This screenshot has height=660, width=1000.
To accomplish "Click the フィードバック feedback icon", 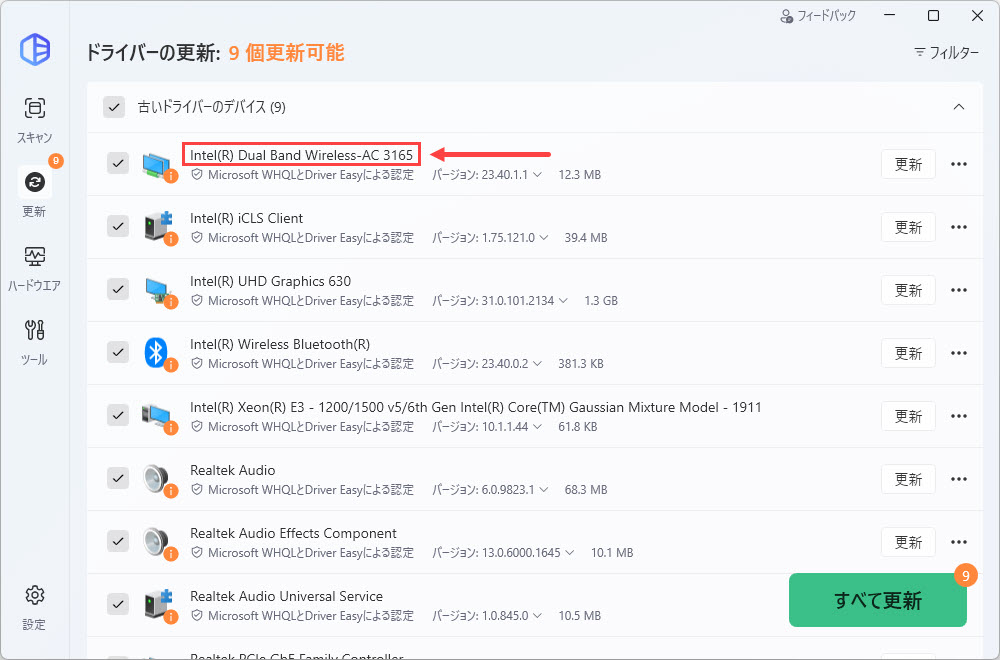I will point(786,16).
